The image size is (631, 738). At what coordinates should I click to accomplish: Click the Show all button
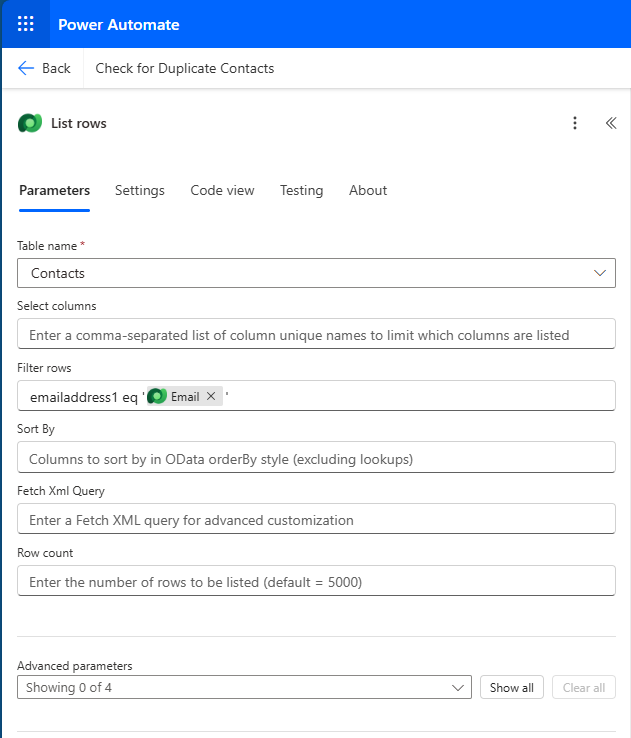(512, 688)
